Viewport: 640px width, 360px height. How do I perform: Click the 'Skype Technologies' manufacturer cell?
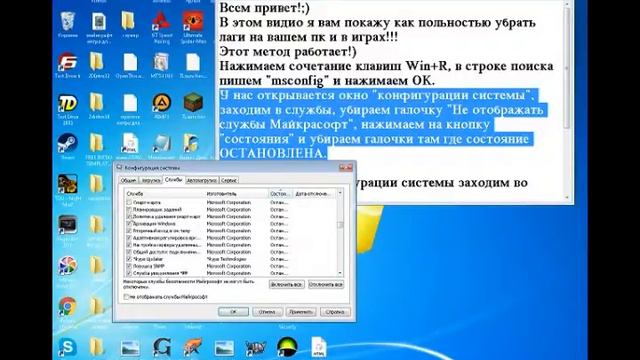click(x=227, y=259)
